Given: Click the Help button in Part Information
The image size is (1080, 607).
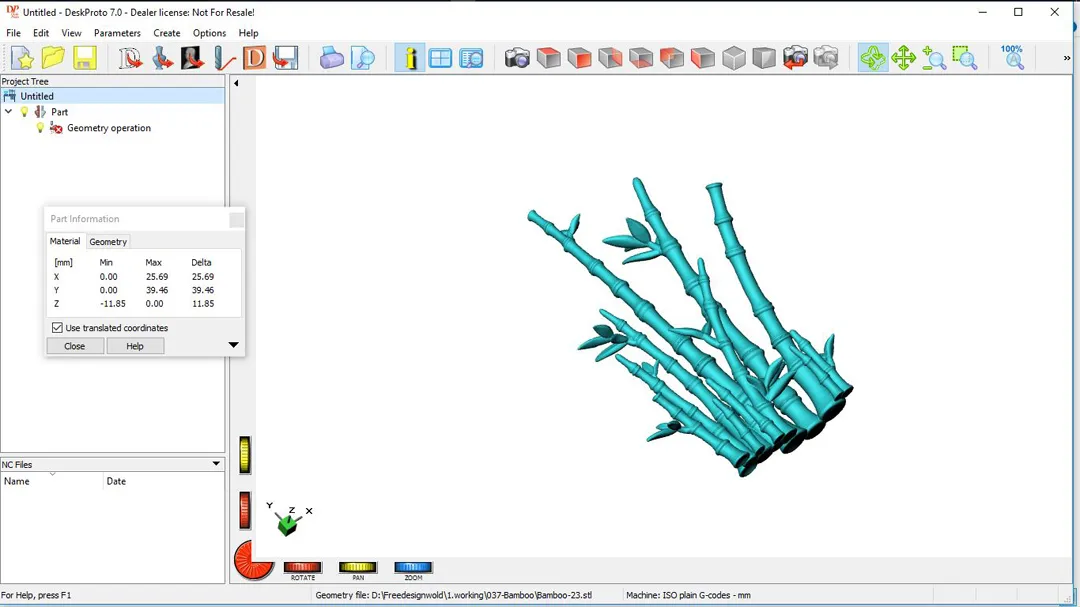Looking at the screenshot, I should coord(135,346).
